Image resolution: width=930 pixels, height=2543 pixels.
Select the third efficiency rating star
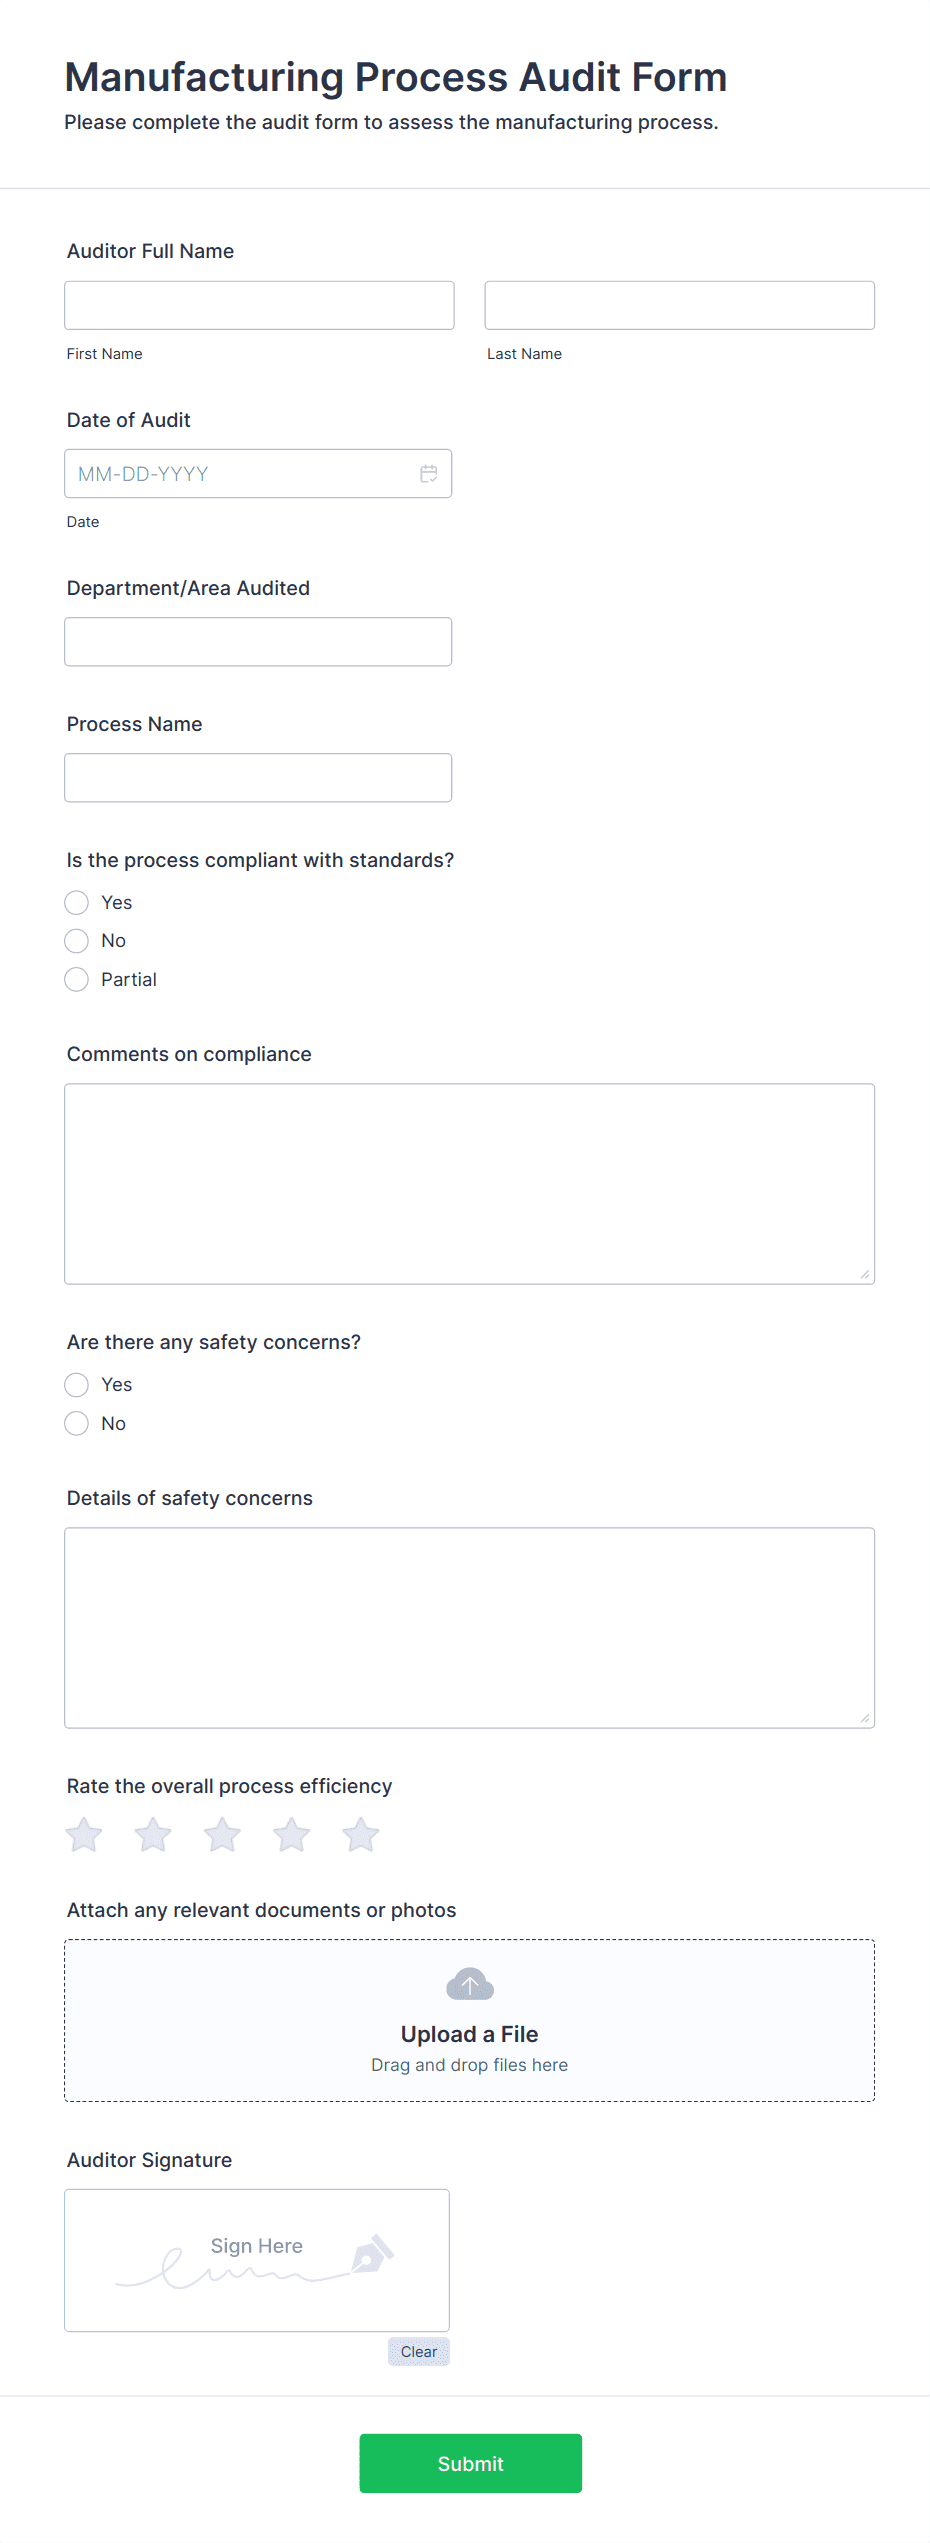coord(222,1834)
